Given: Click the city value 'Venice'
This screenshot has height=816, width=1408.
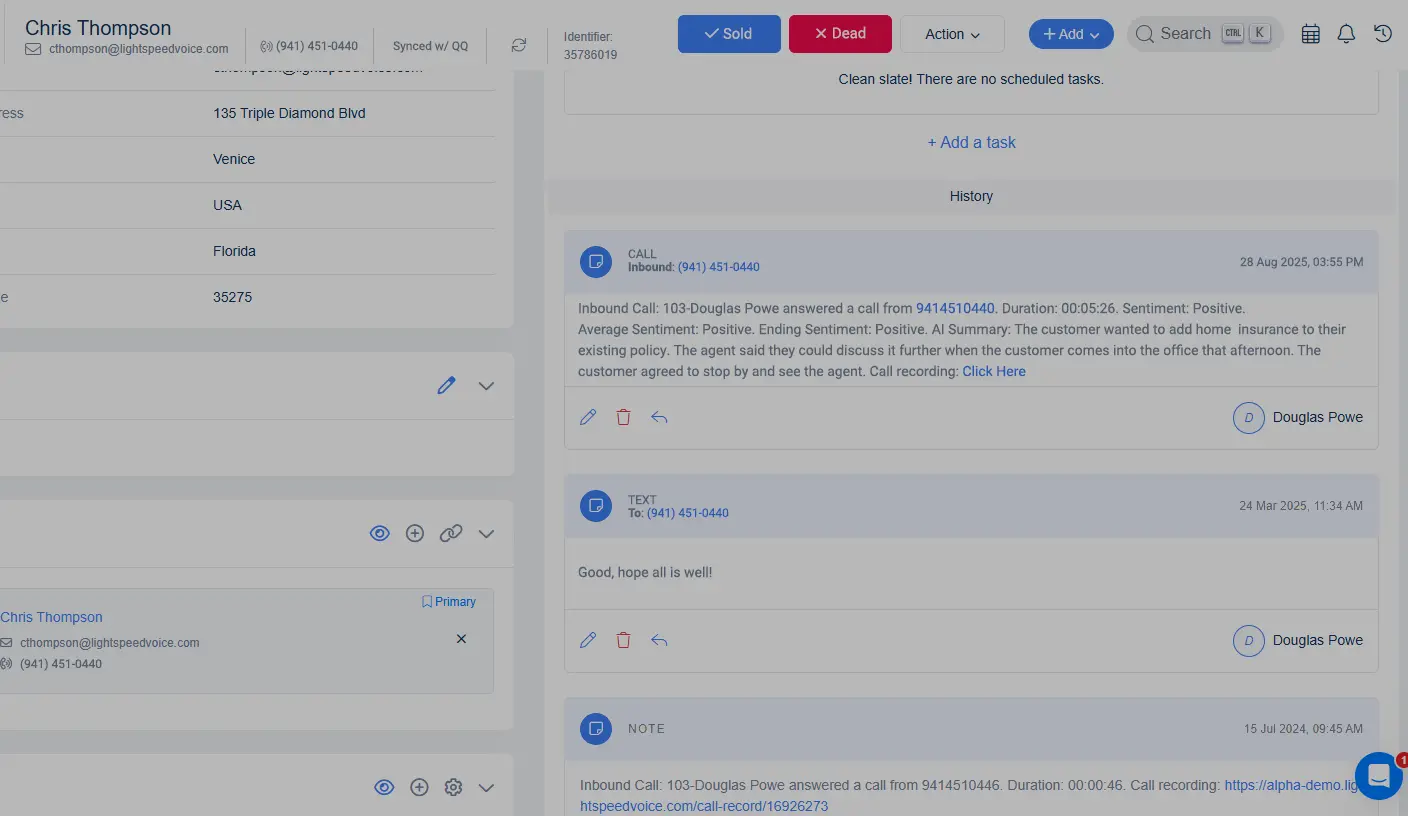Looking at the screenshot, I should tap(234, 159).
